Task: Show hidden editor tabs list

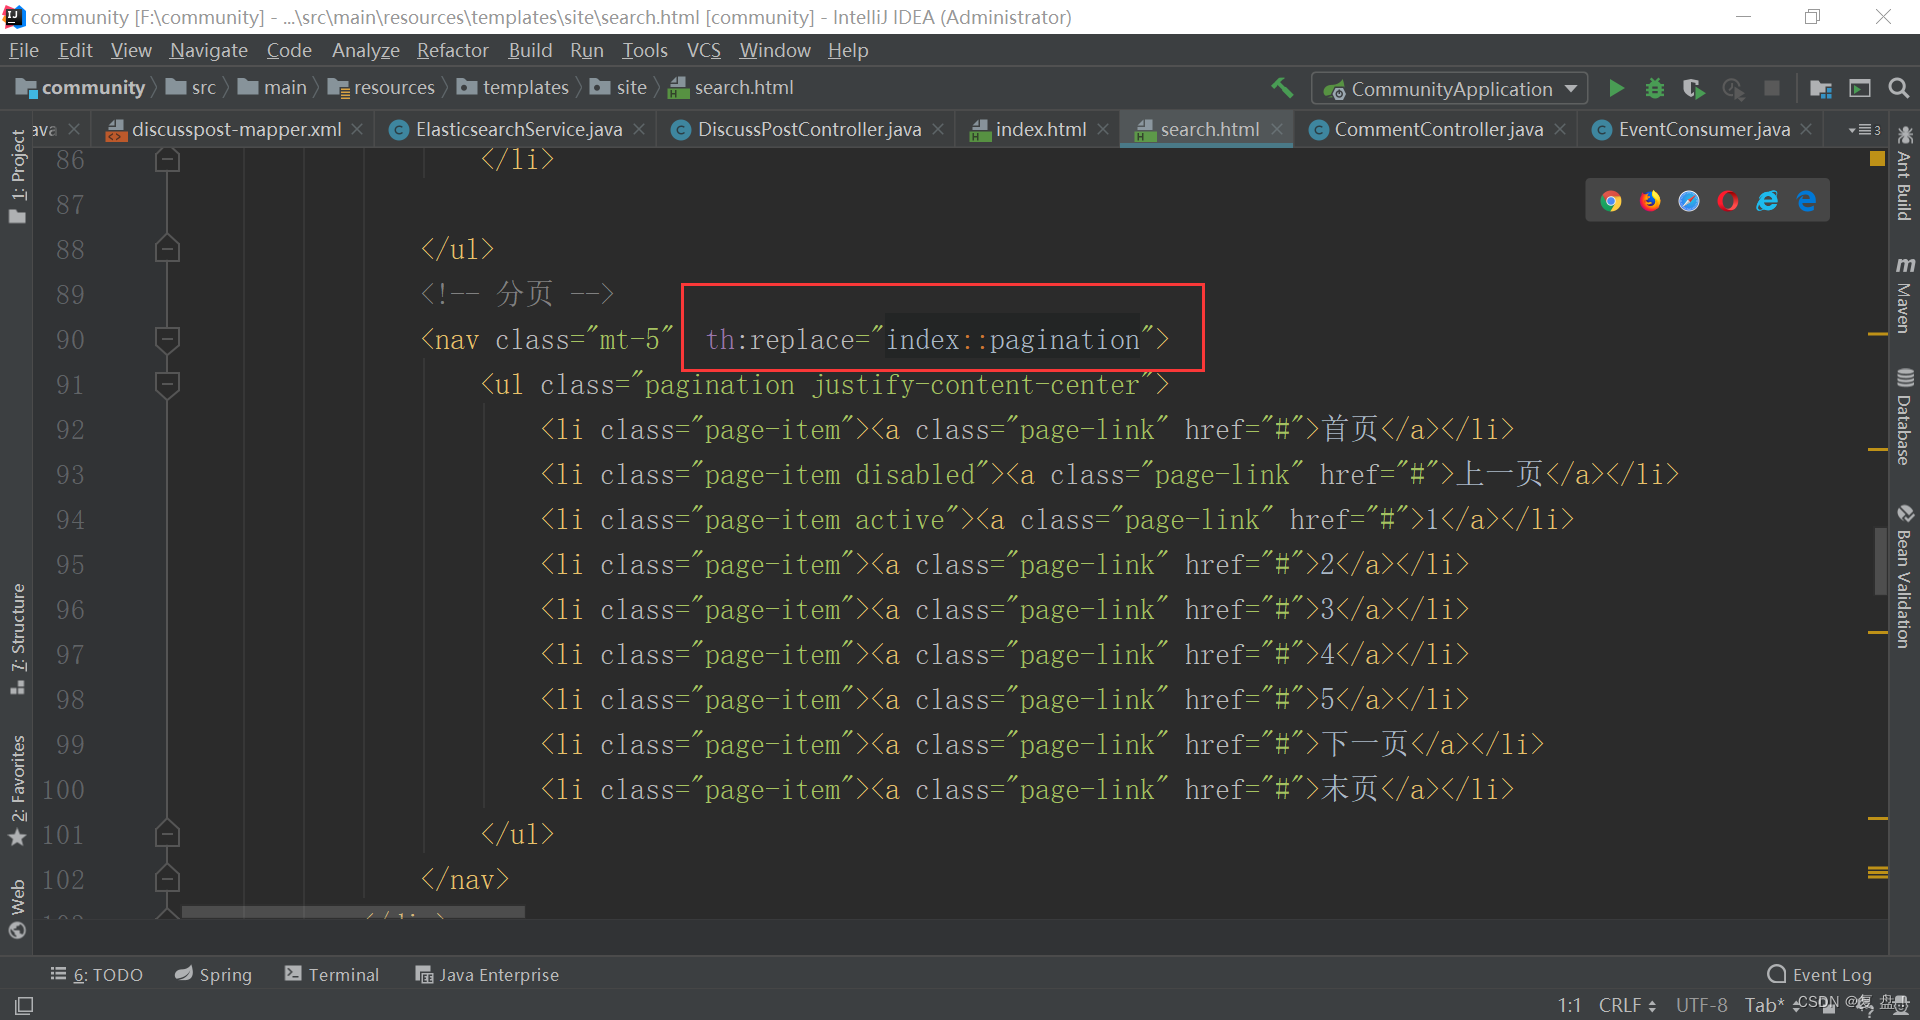Action: point(1863,129)
